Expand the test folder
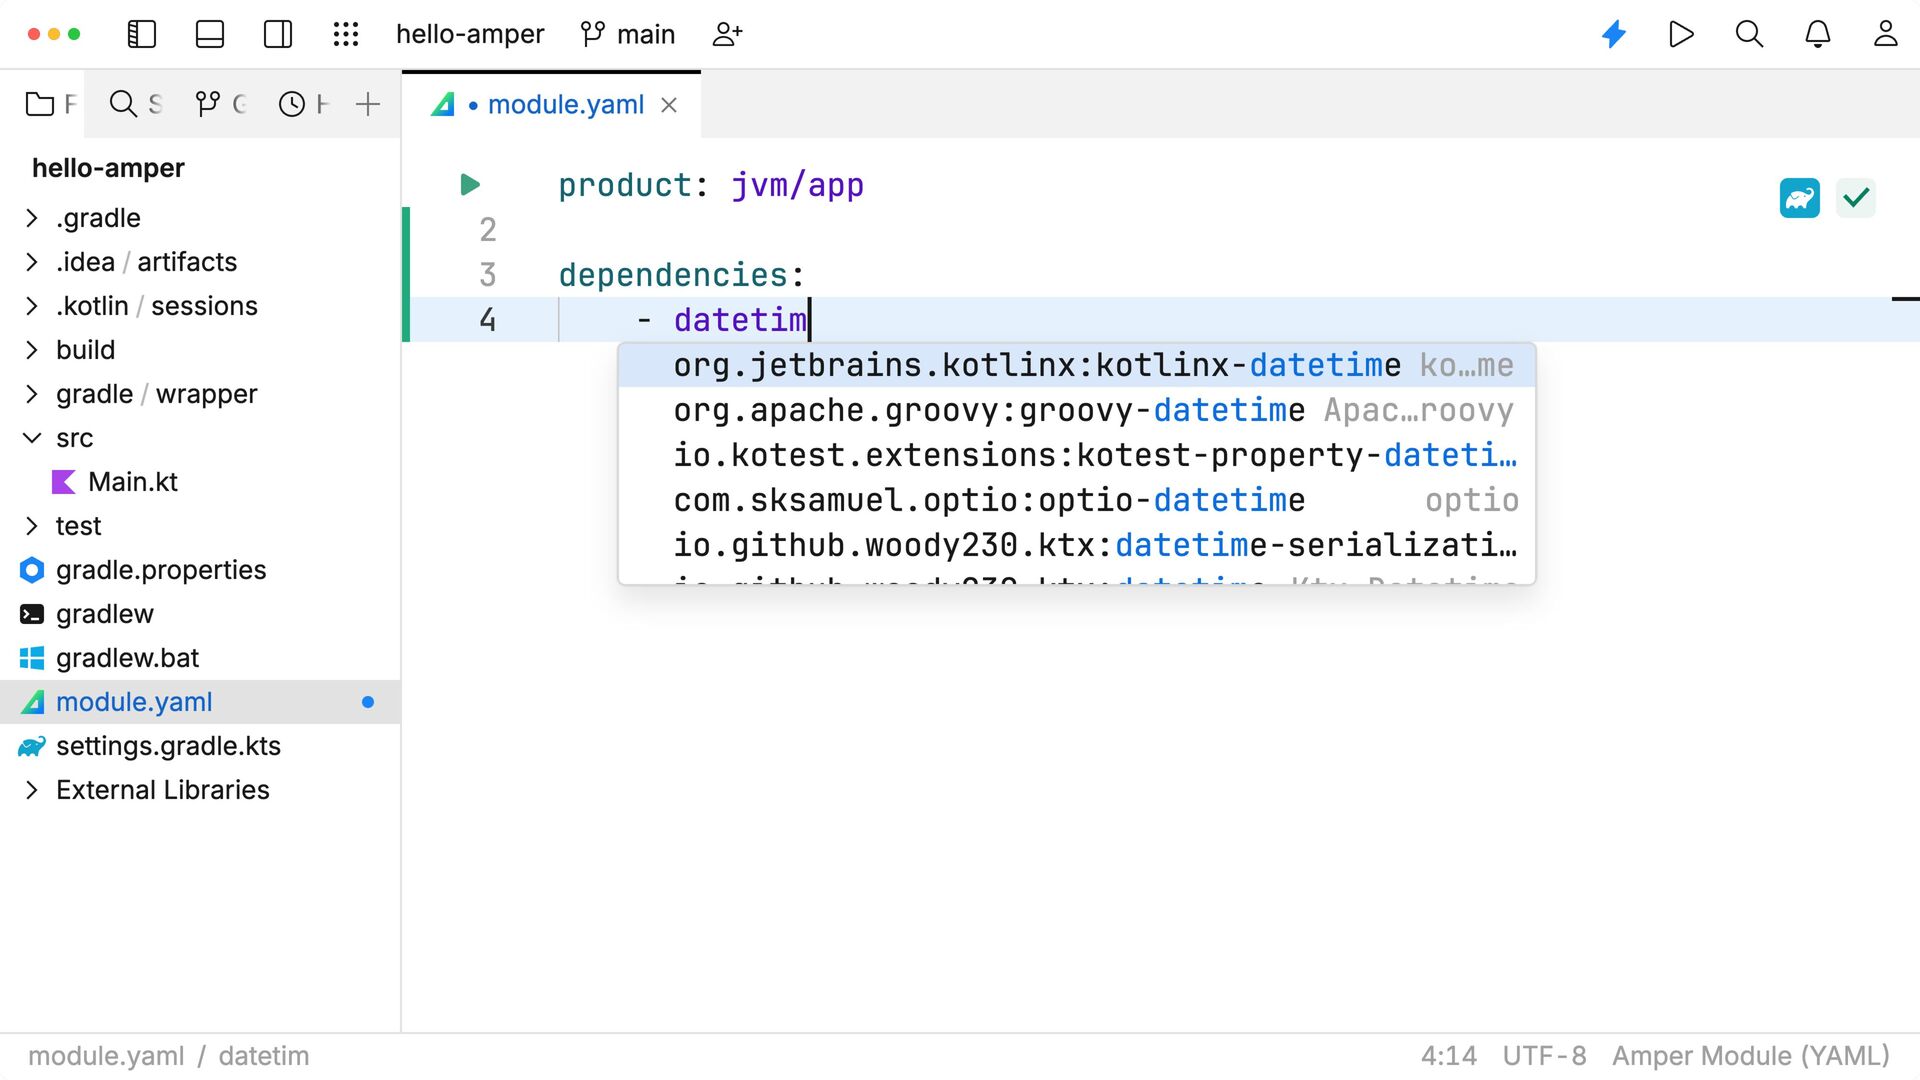This screenshot has width=1920, height=1080. click(32, 526)
